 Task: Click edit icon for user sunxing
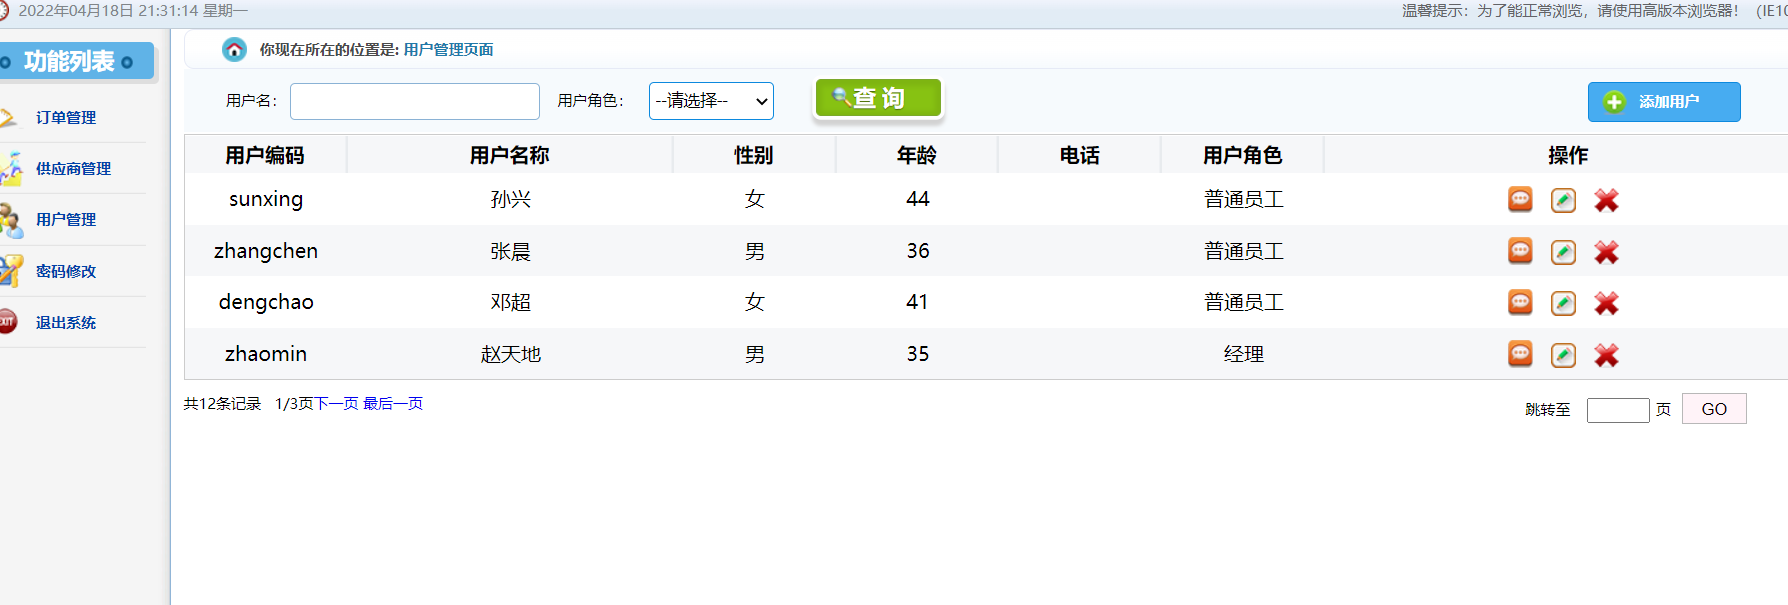tap(1563, 200)
